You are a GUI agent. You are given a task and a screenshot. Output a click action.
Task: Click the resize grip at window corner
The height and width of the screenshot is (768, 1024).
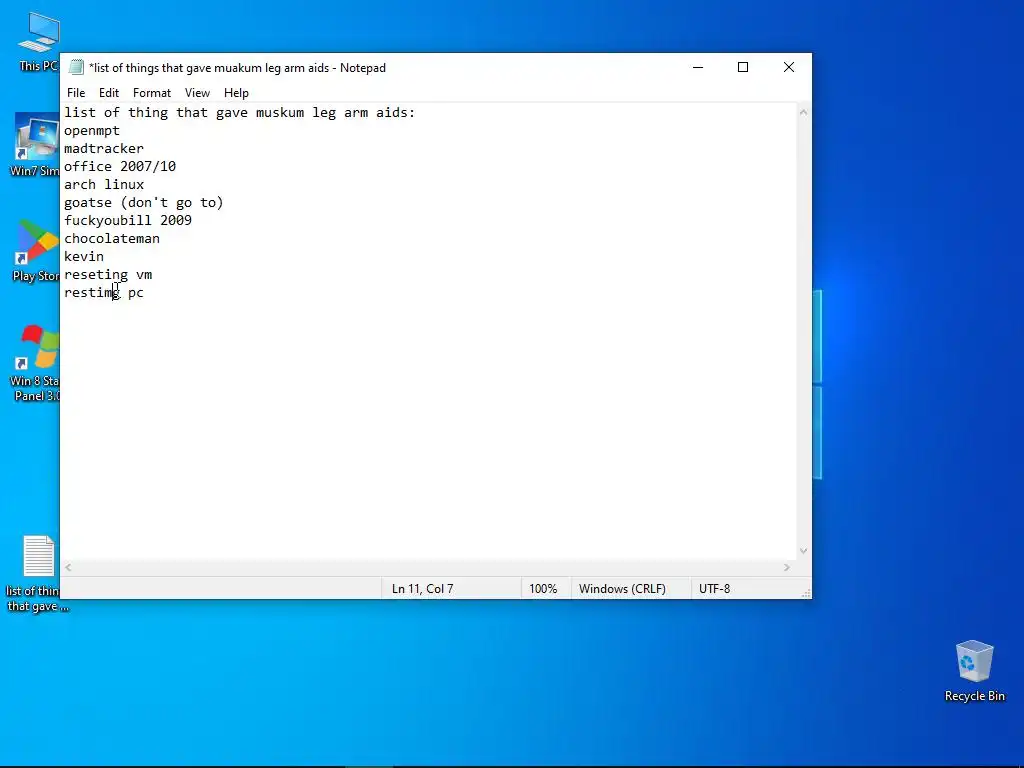[806, 593]
